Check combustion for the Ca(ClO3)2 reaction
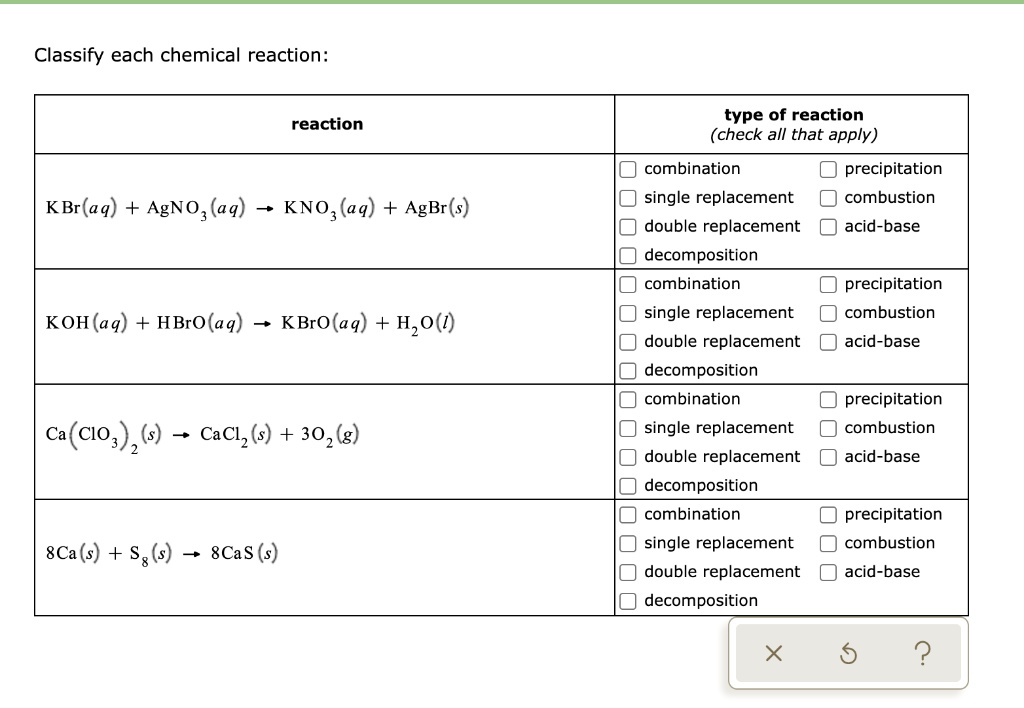 (x=828, y=427)
